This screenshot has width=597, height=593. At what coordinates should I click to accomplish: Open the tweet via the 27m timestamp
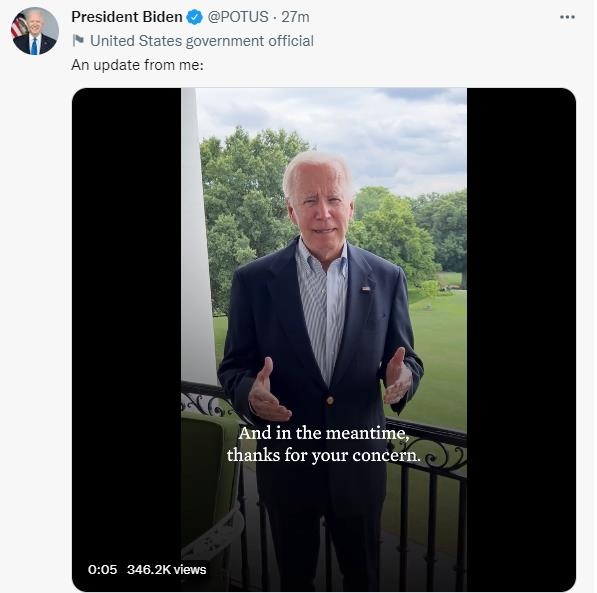point(295,17)
